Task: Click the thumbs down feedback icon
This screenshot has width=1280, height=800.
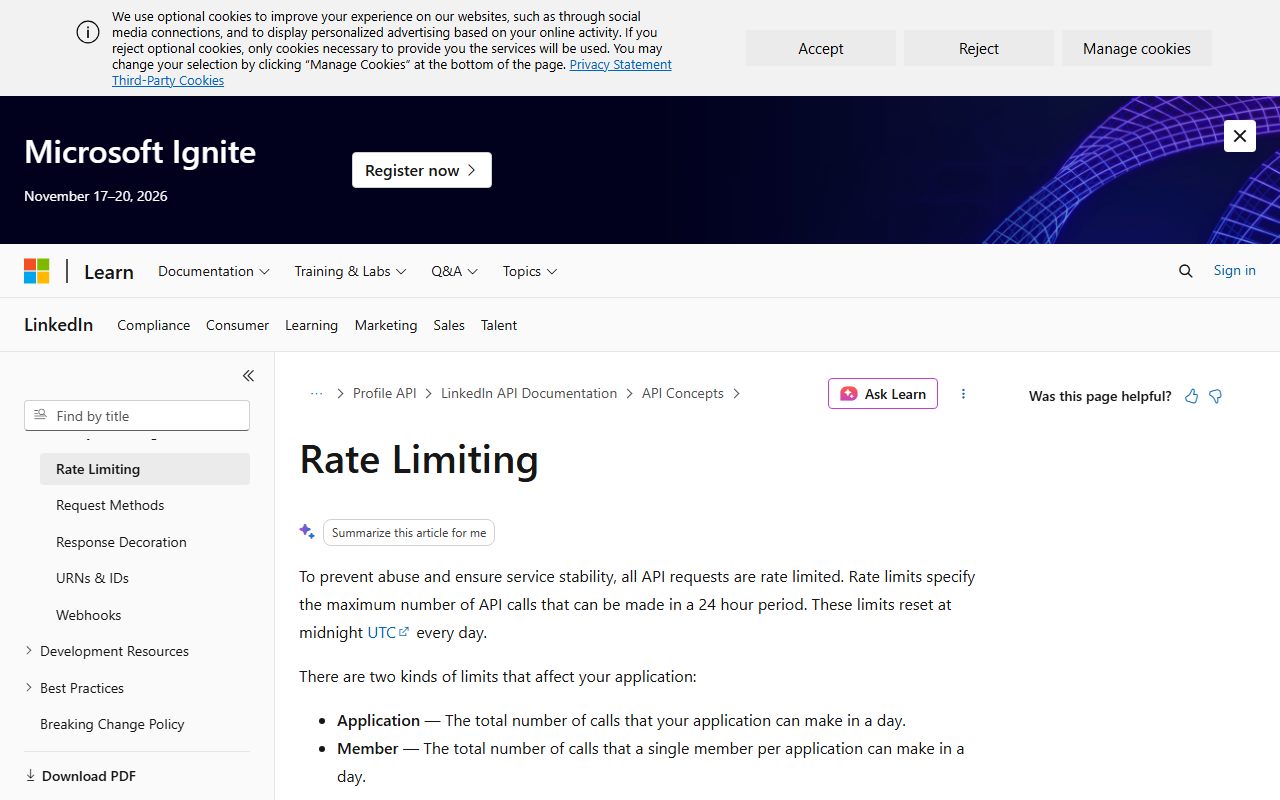Action: pos(1216,396)
